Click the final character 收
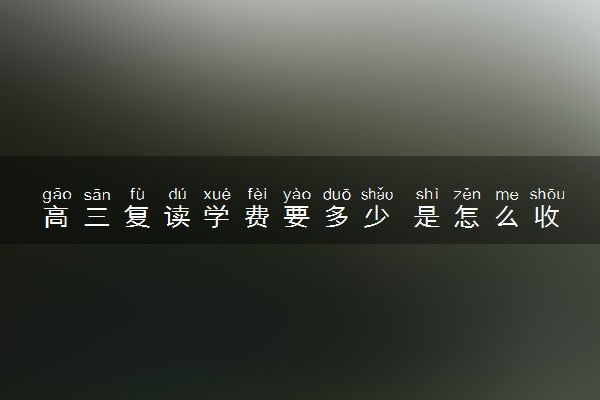600x400 pixels. pyautogui.click(x=547, y=217)
